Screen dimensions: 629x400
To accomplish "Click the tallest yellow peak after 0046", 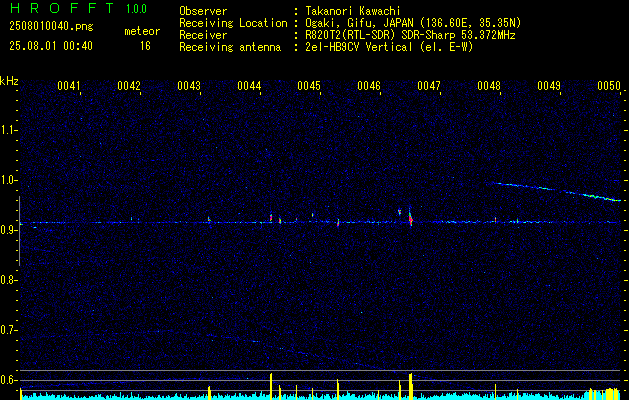I will point(410,386).
